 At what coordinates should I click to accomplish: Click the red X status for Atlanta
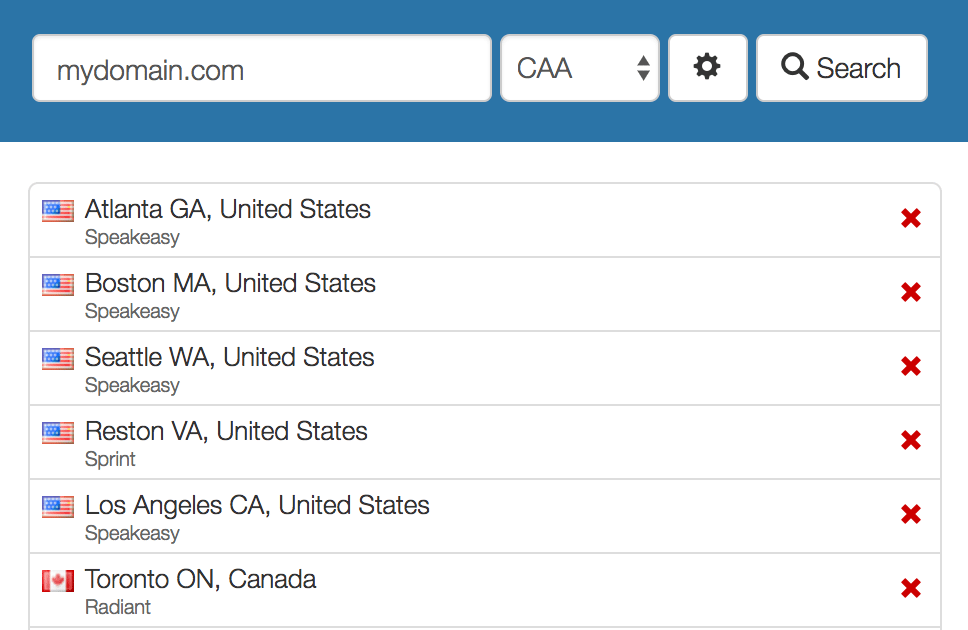click(x=911, y=219)
